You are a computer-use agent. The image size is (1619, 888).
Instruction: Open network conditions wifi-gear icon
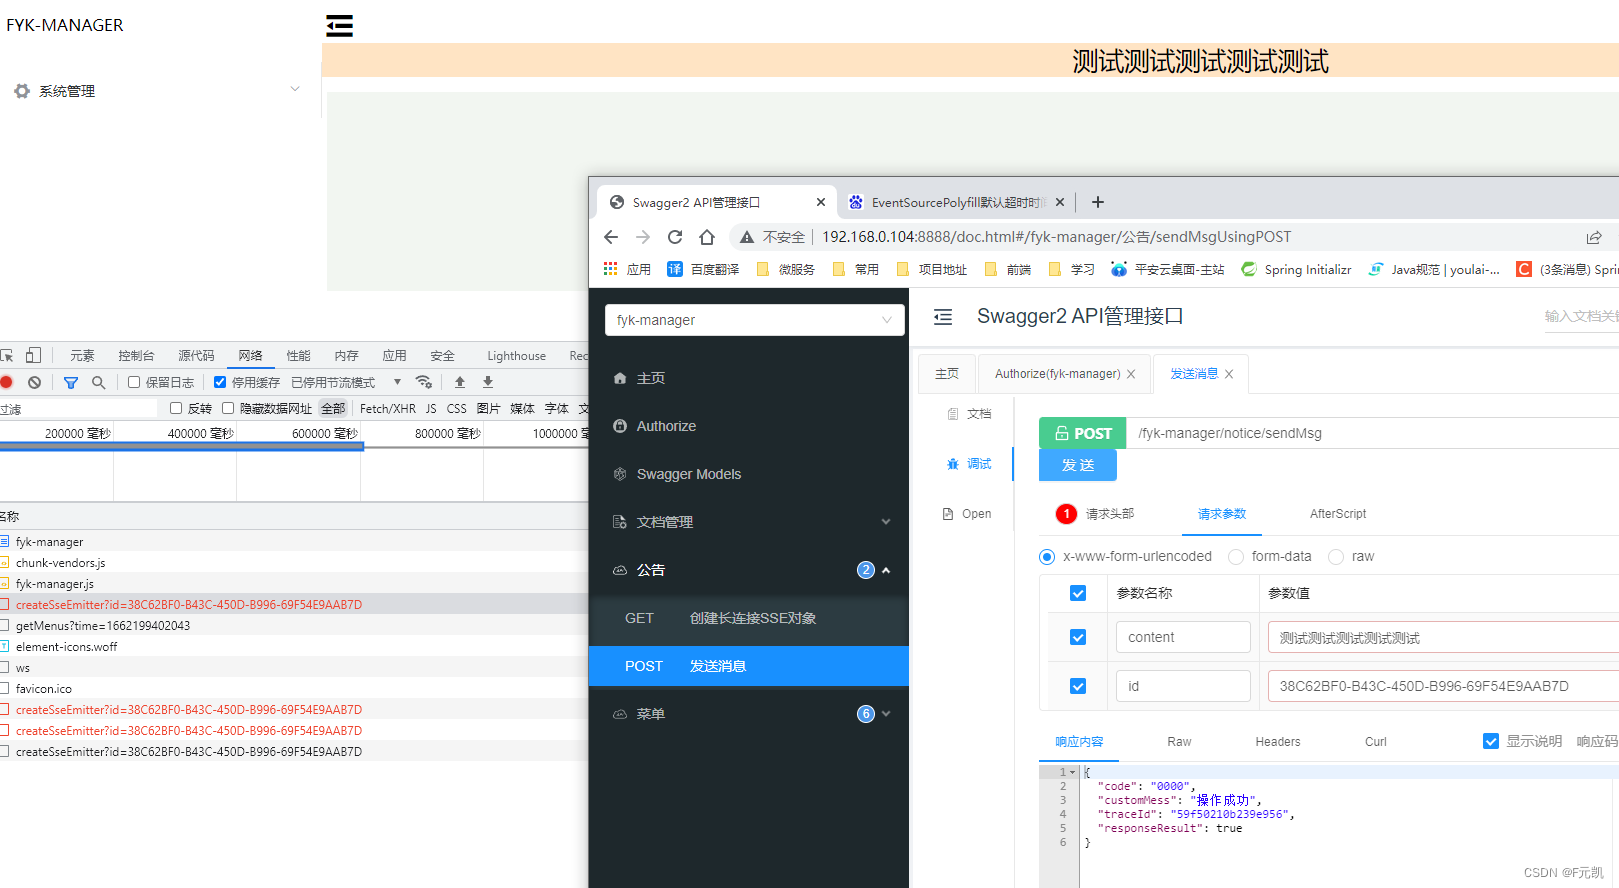point(424,382)
